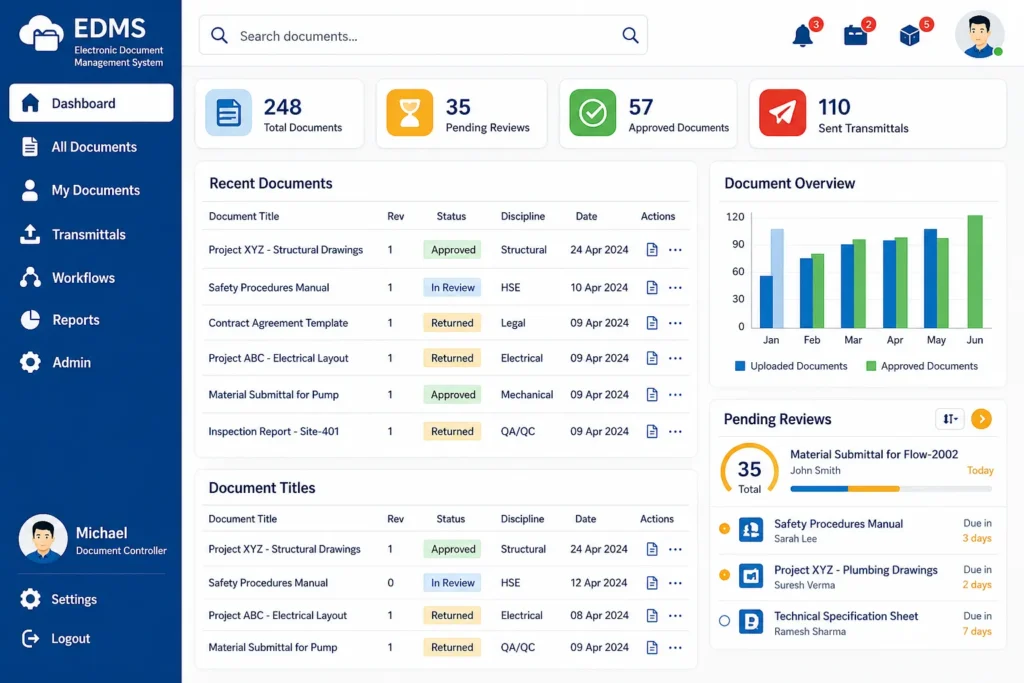
Task: Select the orange status dot for Project XYZ - Plumbing Drawings
Action: tap(724, 575)
